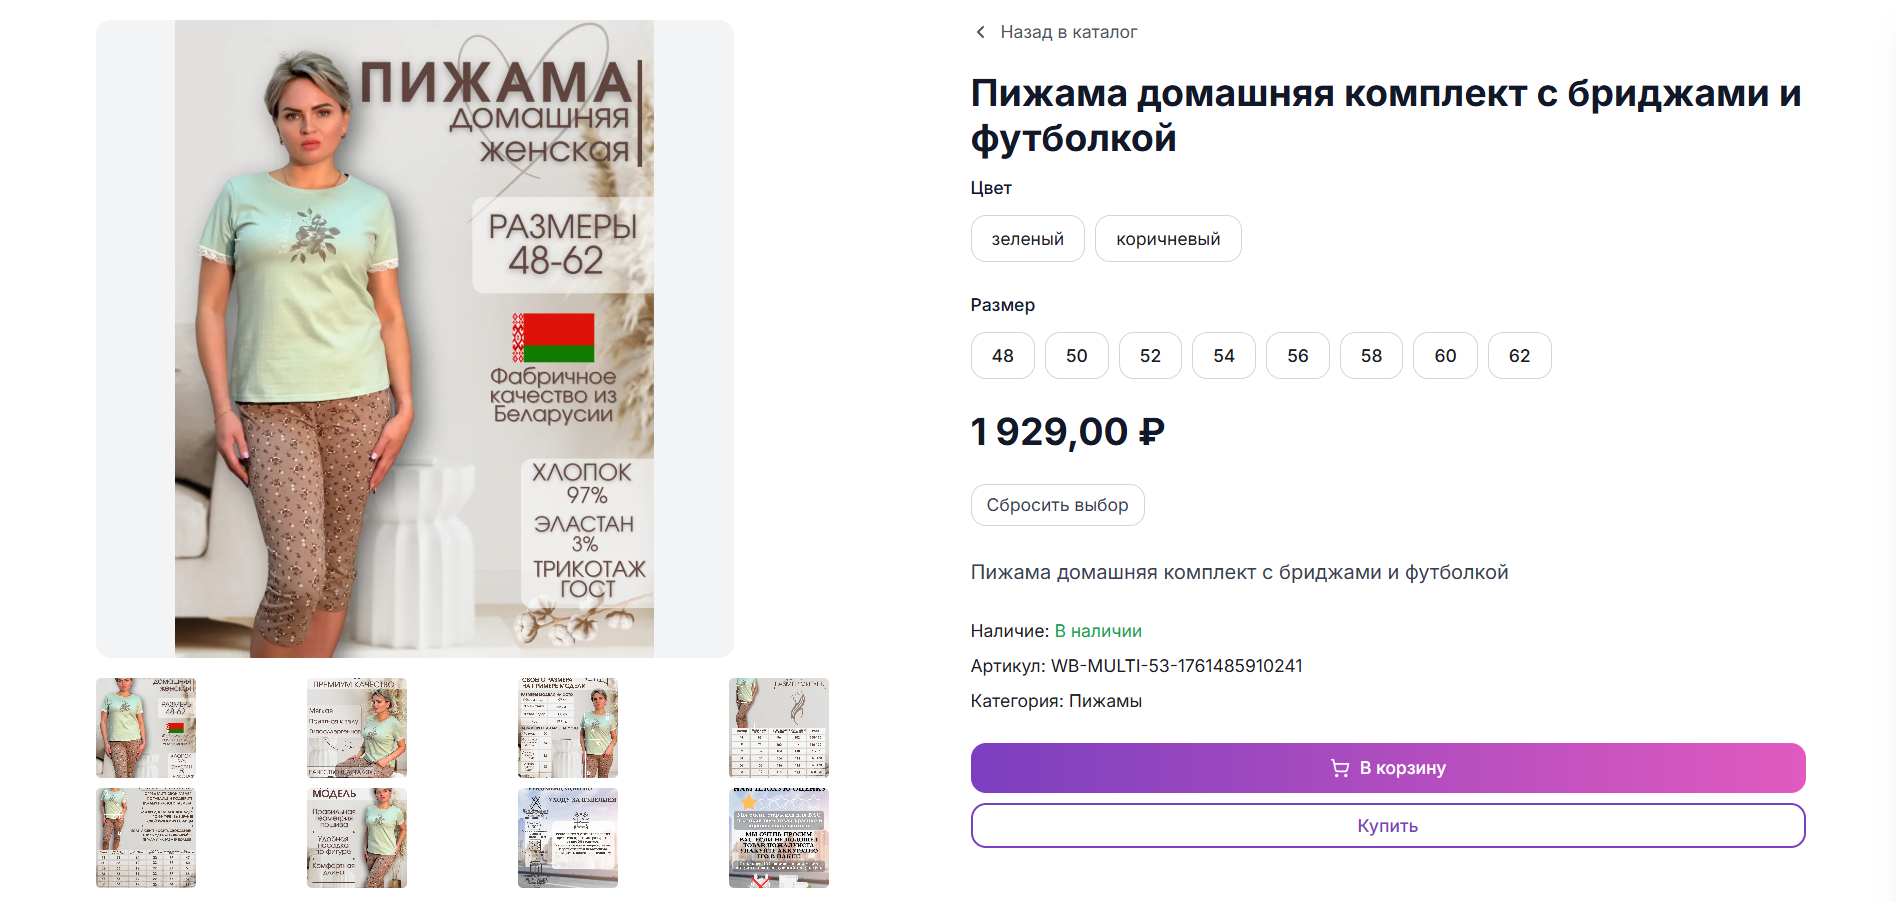
Task: Select size 62
Action: pos(1519,356)
